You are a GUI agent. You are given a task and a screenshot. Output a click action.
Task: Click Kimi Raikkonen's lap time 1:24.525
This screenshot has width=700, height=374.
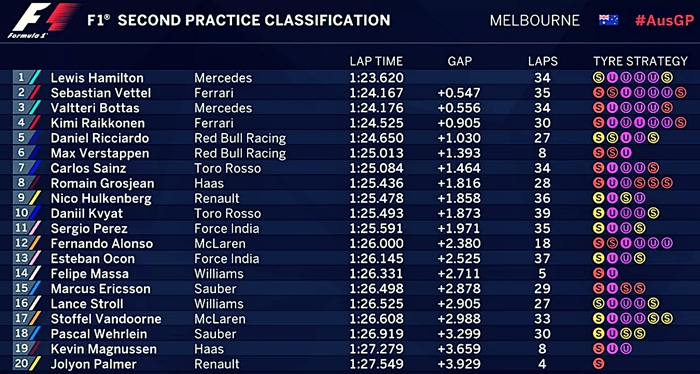click(x=376, y=123)
